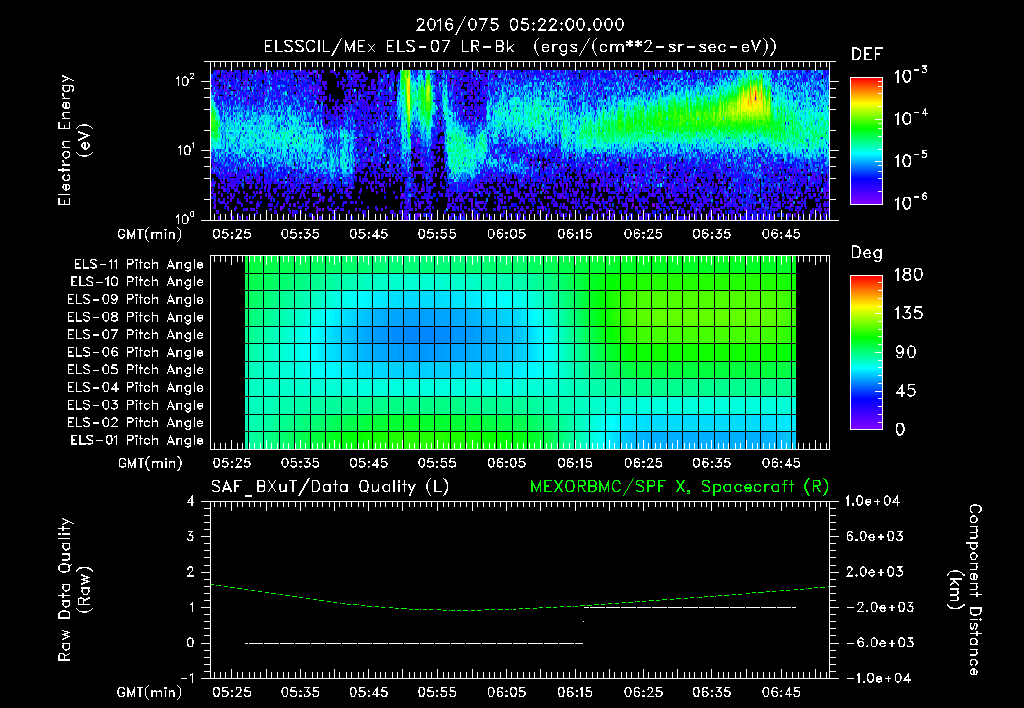1024x708 pixels.
Task: Select the ELS-11 Pitch Angle row label
Action: (138, 265)
